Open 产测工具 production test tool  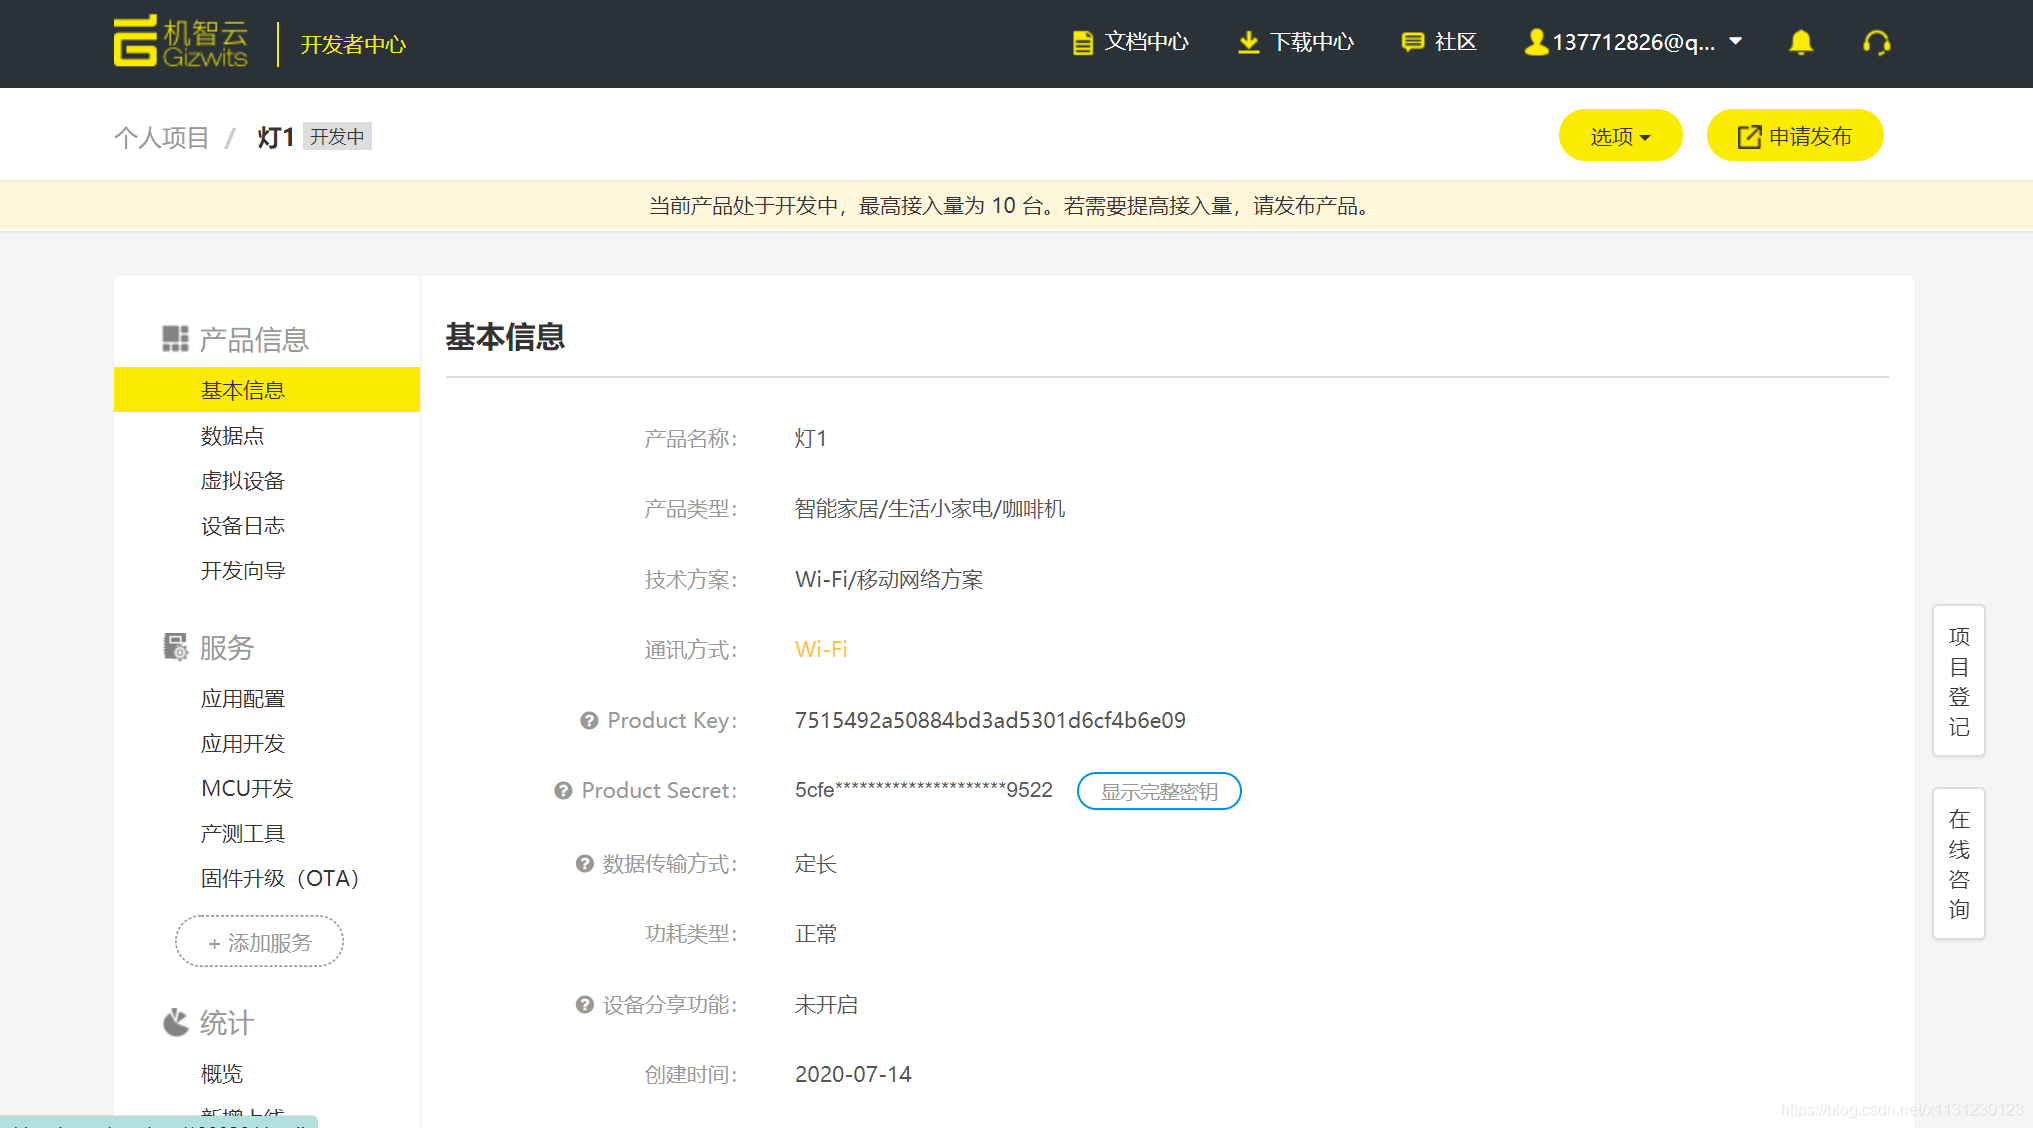click(242, 834)
